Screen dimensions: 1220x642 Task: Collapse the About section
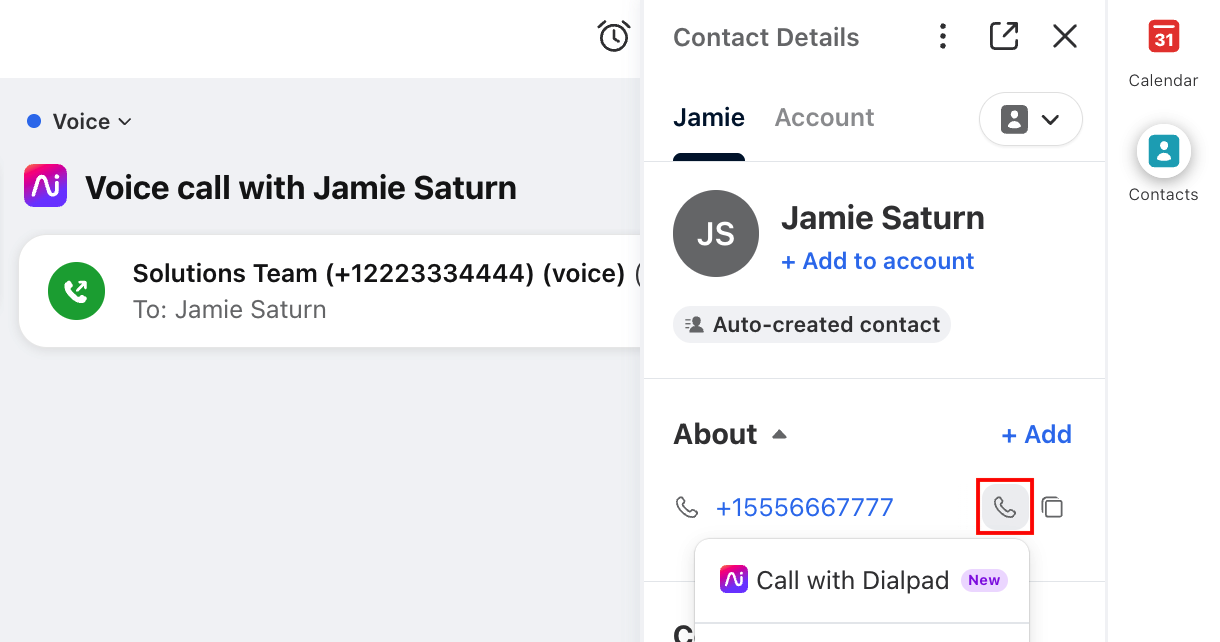point(779,435)
